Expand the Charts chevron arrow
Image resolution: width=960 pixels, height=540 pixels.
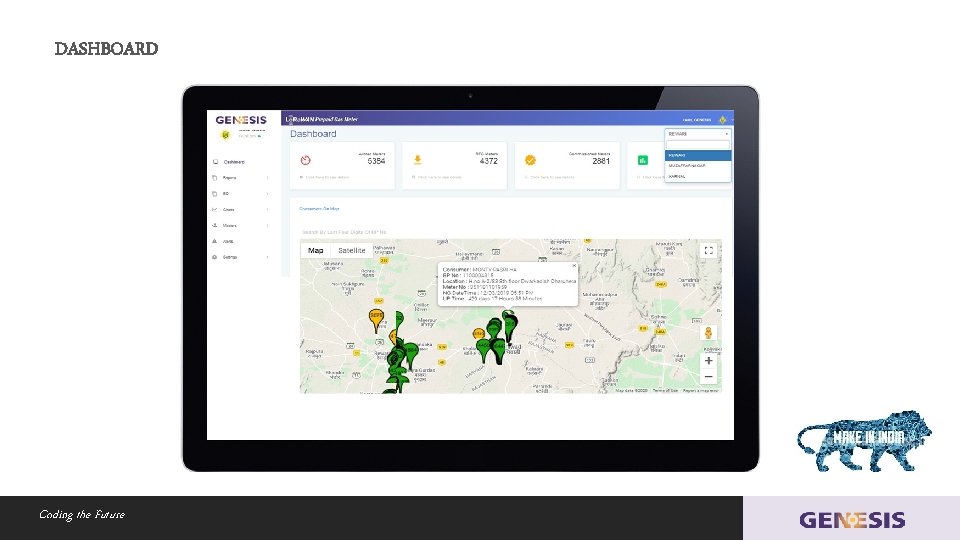[268, 209]
